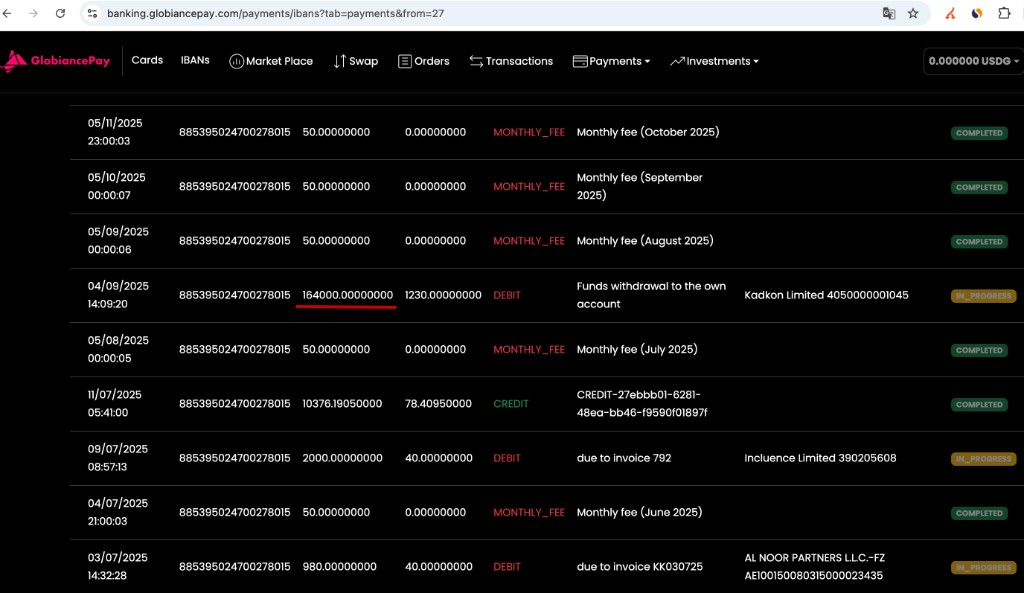Click the translate page icon
This screenshot has height=593, width=1024.
point(888,13)
